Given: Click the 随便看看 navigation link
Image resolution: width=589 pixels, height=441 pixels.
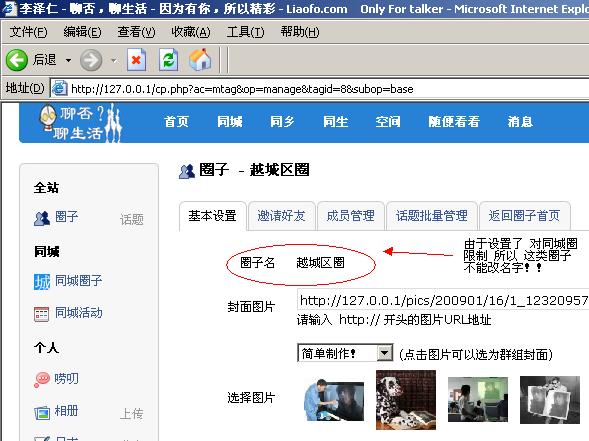Looking at the screenshot, I should [454, 122].
